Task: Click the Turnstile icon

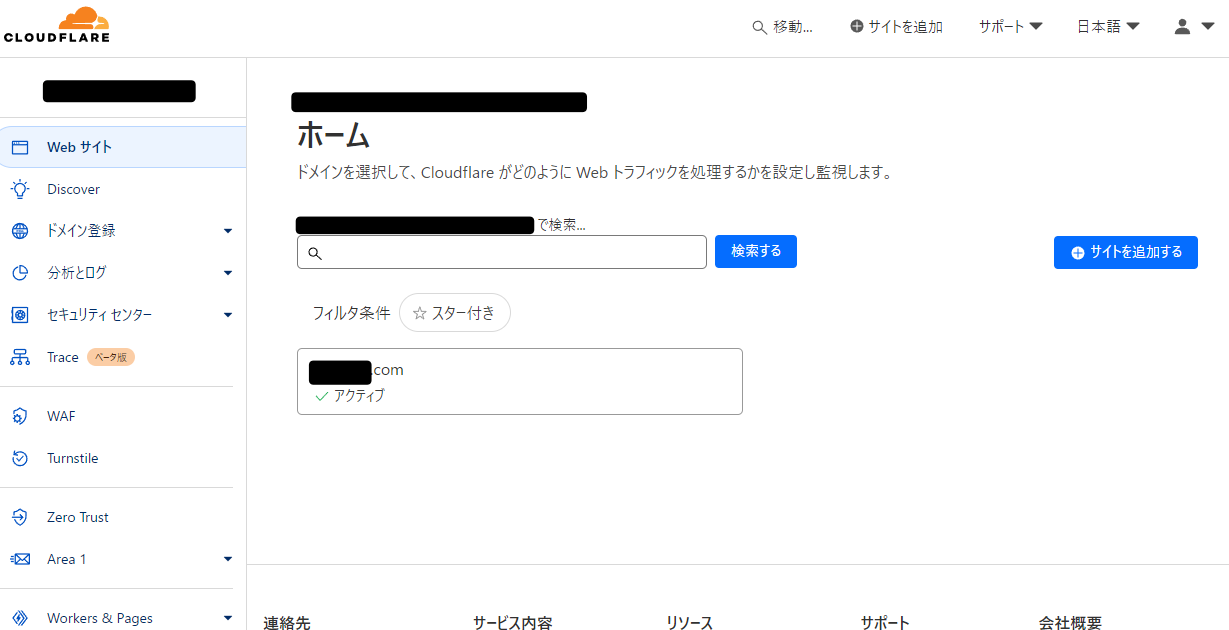Action: click(x=20, y=458)
